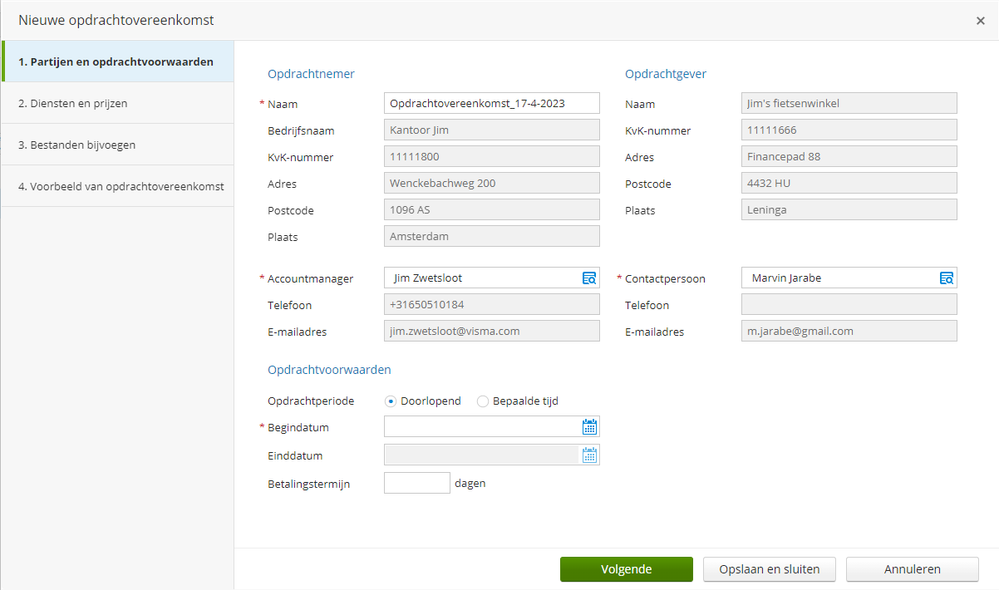
Task: Open the Contactpersoon lookup search icon
Action: click(x=946, y=278)
